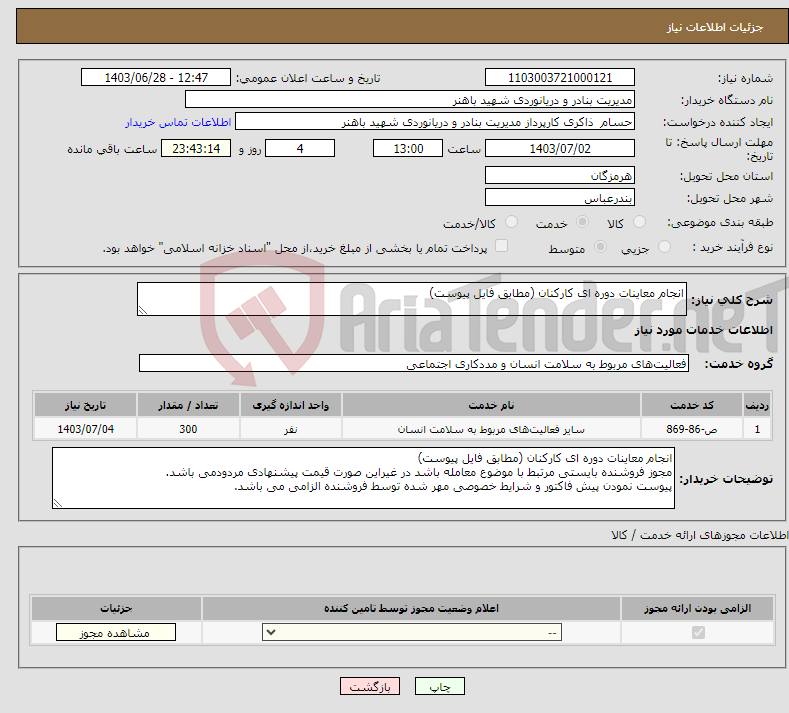This screenshot has width=789, height=713.
Task: Click the توضیحات خریدار text area
Action: point(363,478)
